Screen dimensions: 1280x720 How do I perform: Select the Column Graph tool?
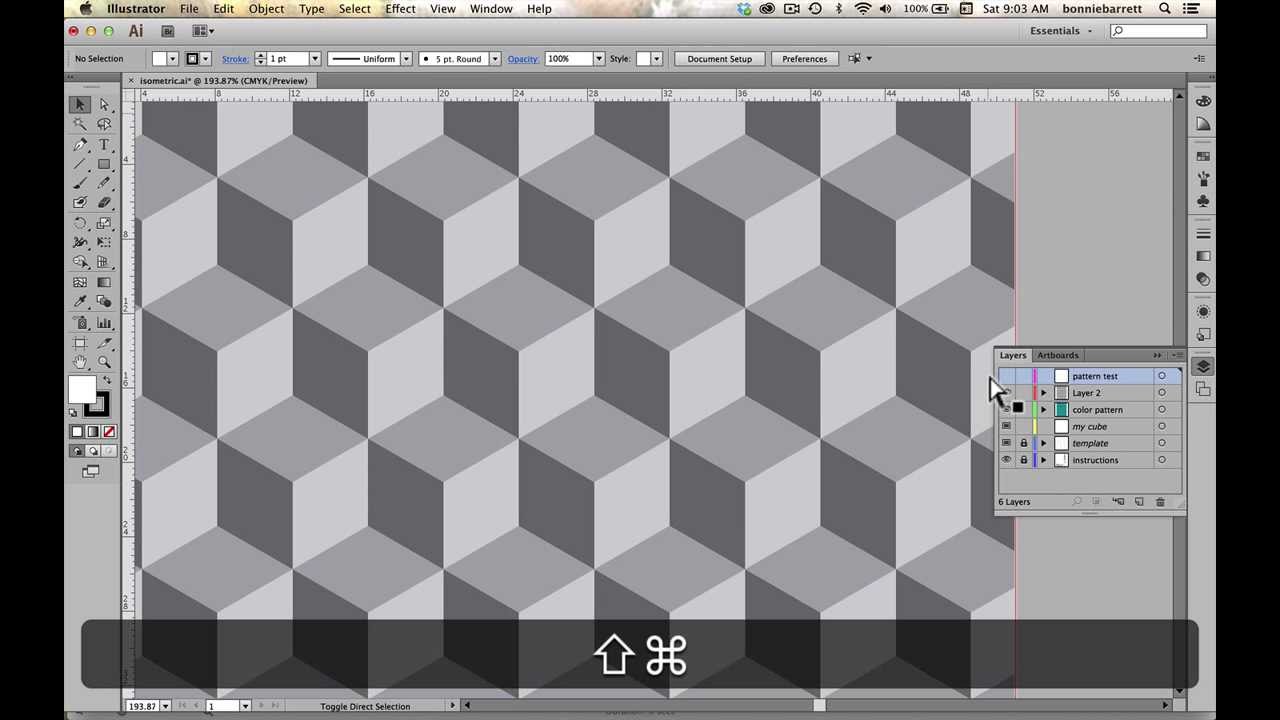coord(104,323)
